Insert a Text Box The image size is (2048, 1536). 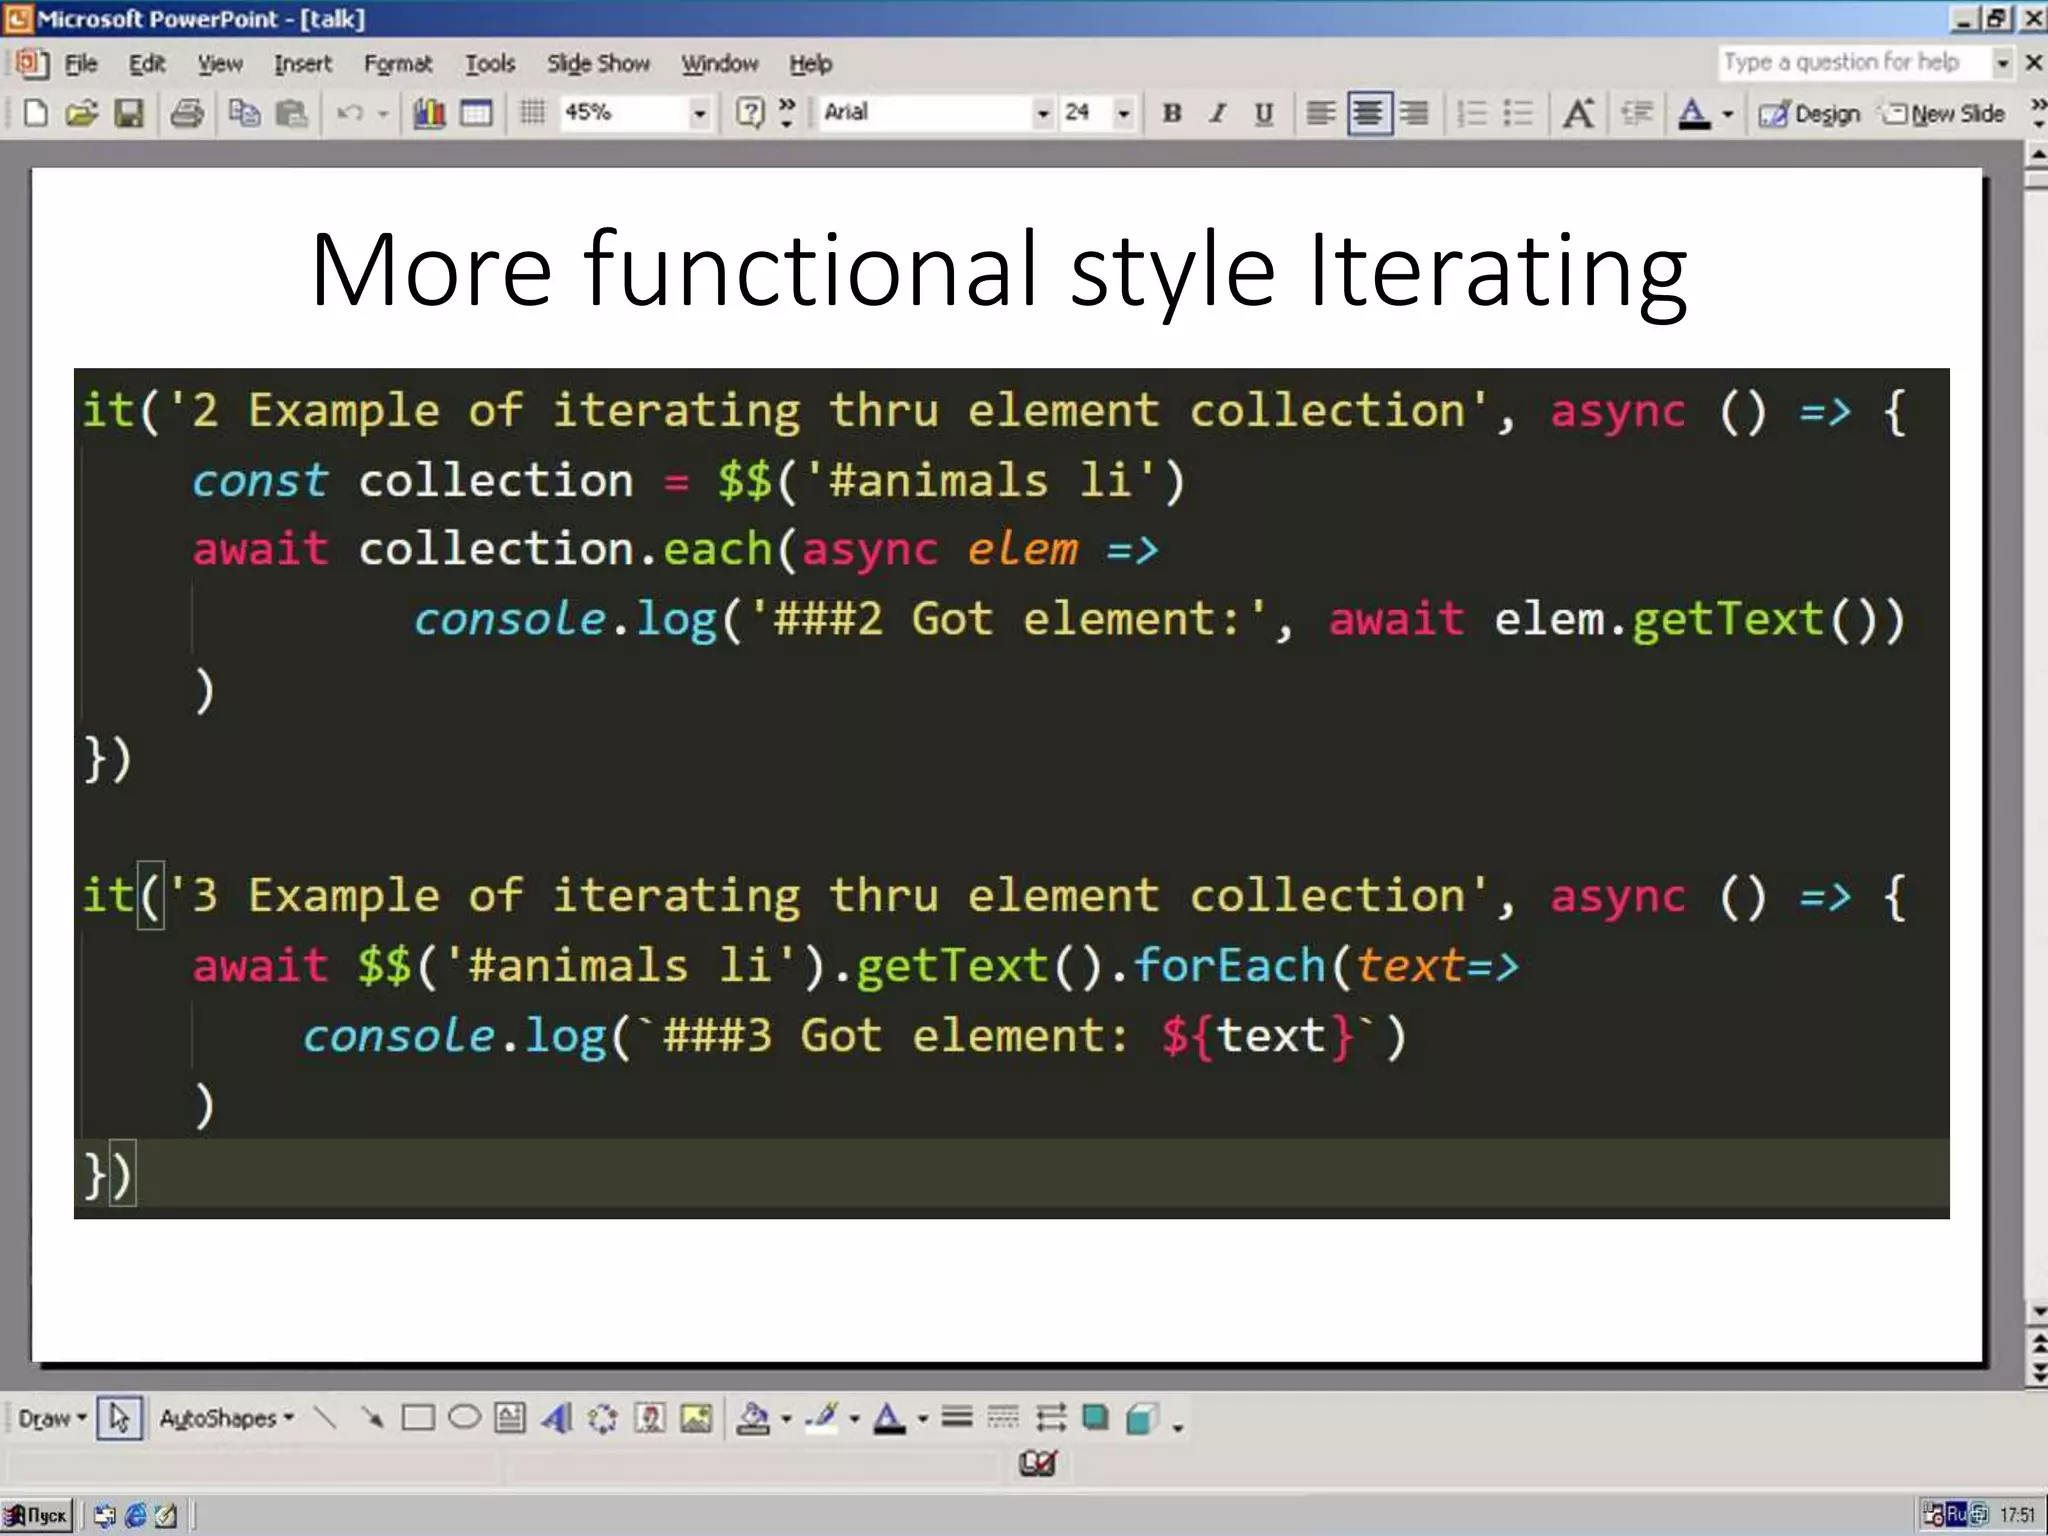point(510,1418)
